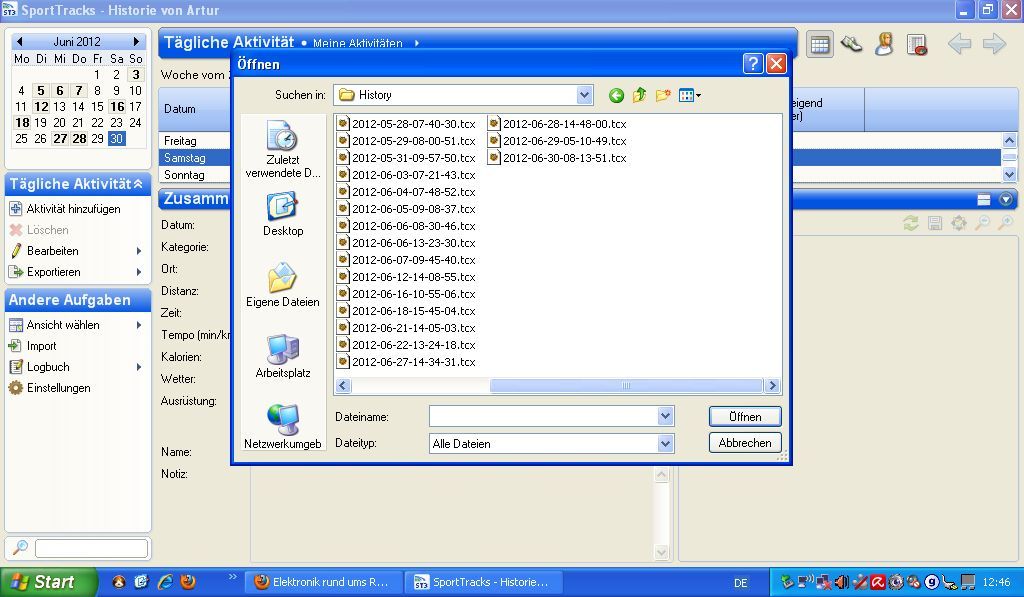Expand the Logbuch submenu arrow

tap(138, 367)
